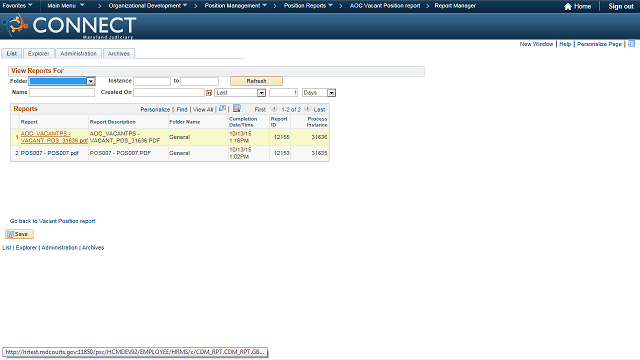
Task: Click Report Description column header
Action: (113, 122)
